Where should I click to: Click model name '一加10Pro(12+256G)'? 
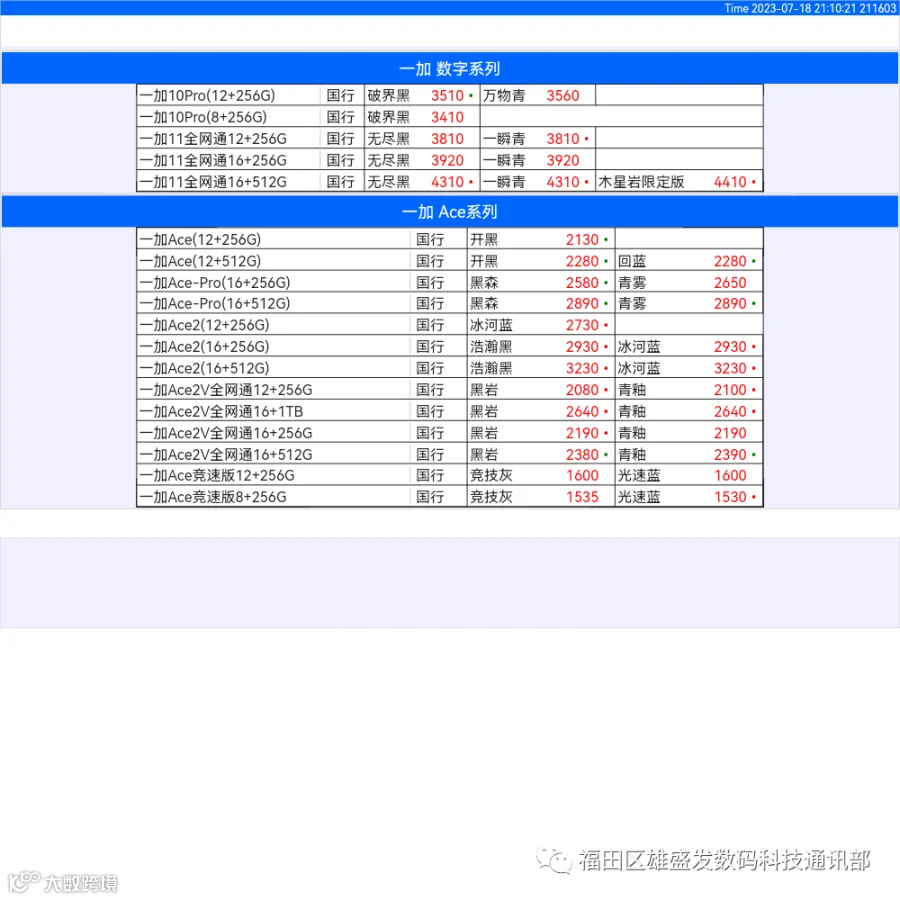[x=207, y=95]
